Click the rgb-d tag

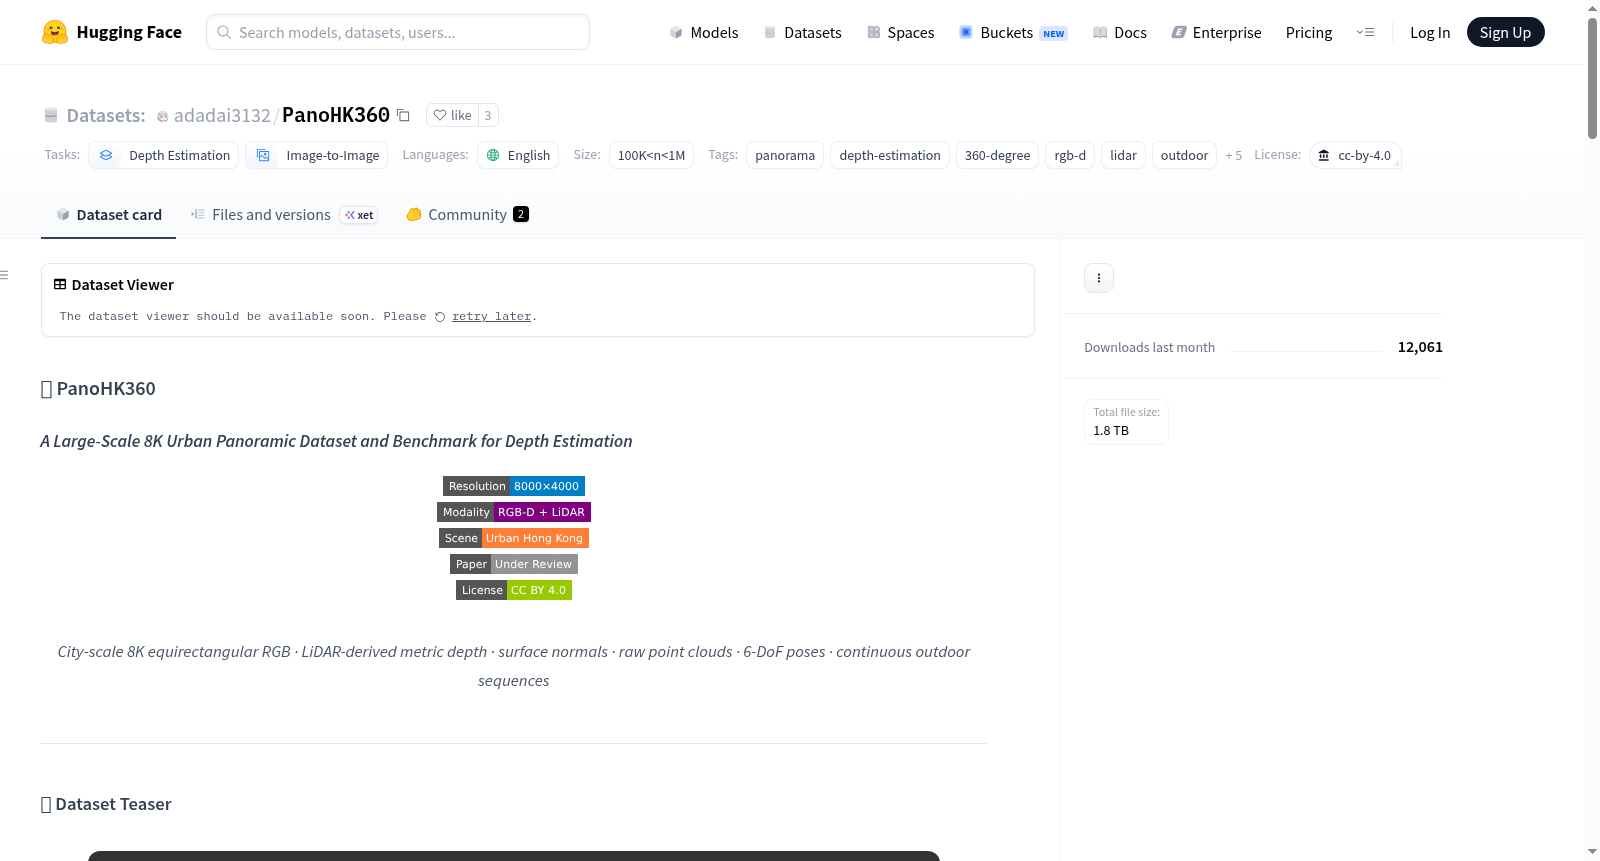click(1070, 155)
